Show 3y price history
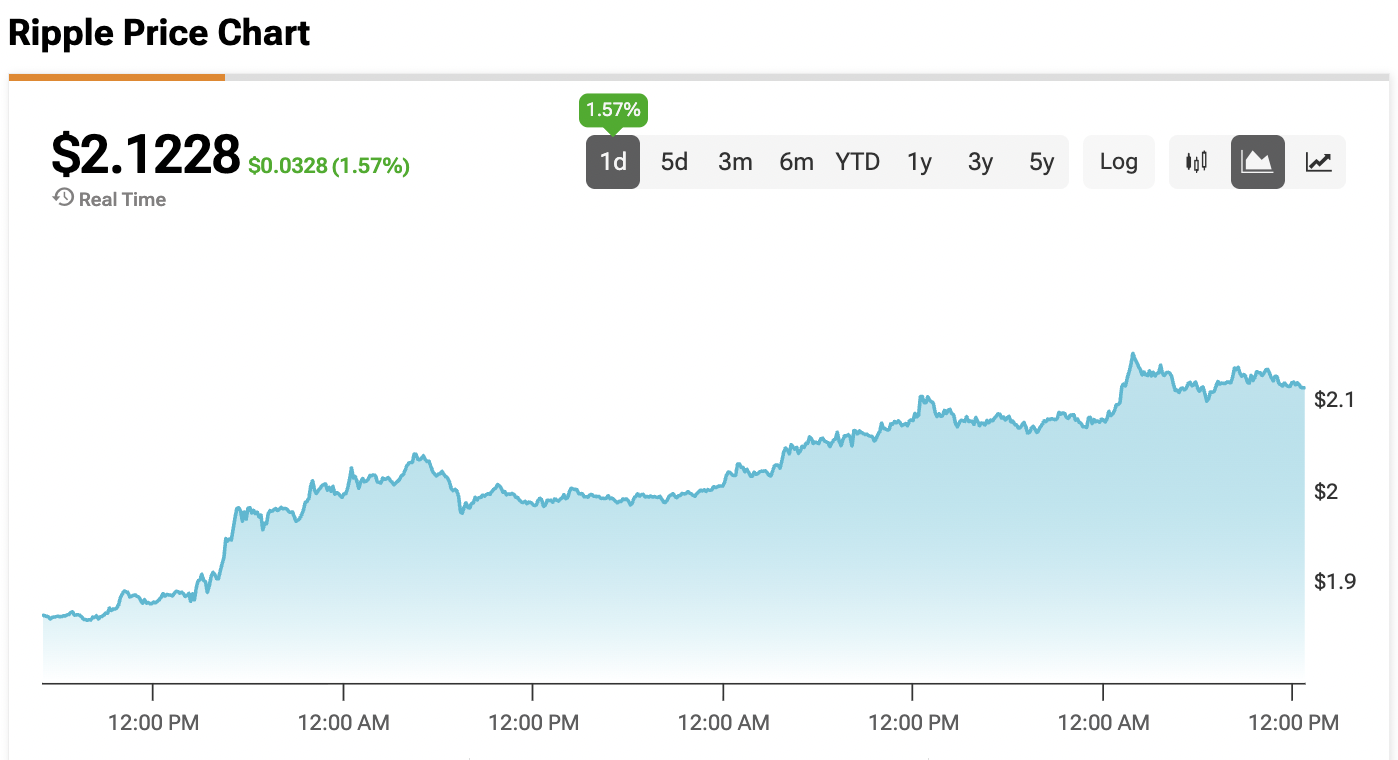 (x=980, y=162)
